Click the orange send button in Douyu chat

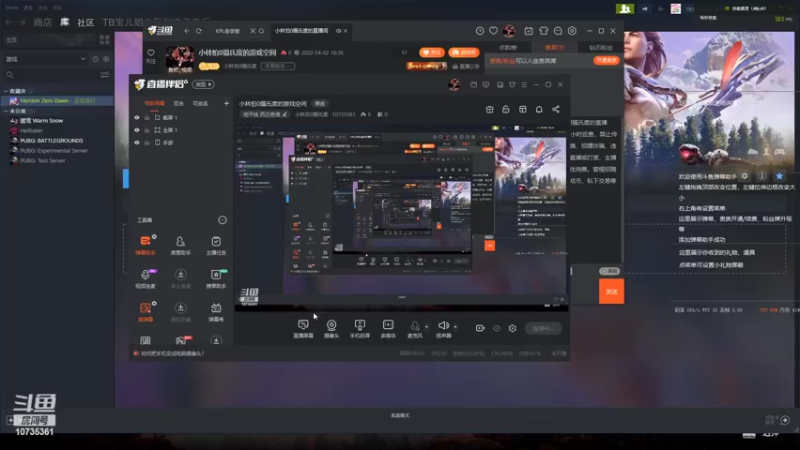click(x=611, y=291)
